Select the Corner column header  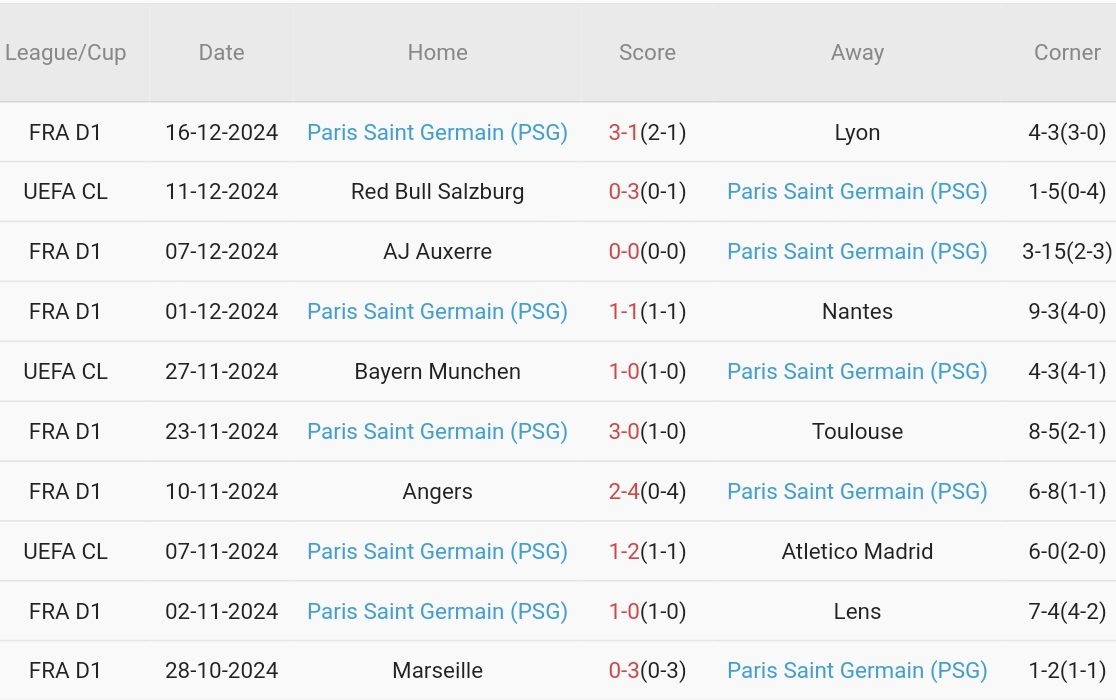[1067, 53]
